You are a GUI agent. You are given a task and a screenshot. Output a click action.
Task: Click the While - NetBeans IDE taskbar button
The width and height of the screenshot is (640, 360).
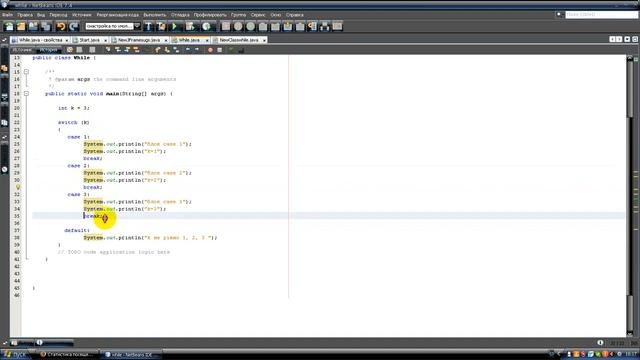[x=131, y=355]
